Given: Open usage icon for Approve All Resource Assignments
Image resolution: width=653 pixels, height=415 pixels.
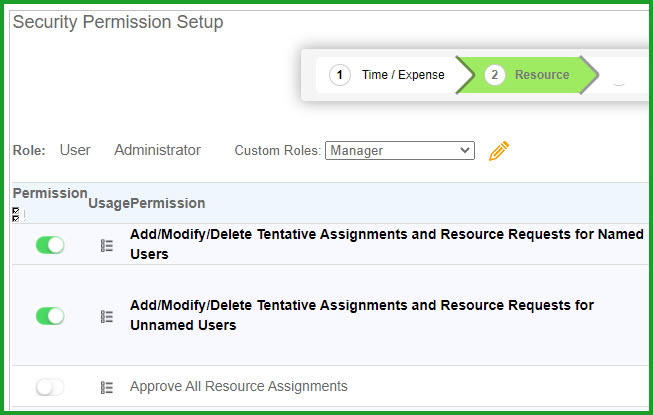Looking at the screenshot, I should click(x=107, y=388).
